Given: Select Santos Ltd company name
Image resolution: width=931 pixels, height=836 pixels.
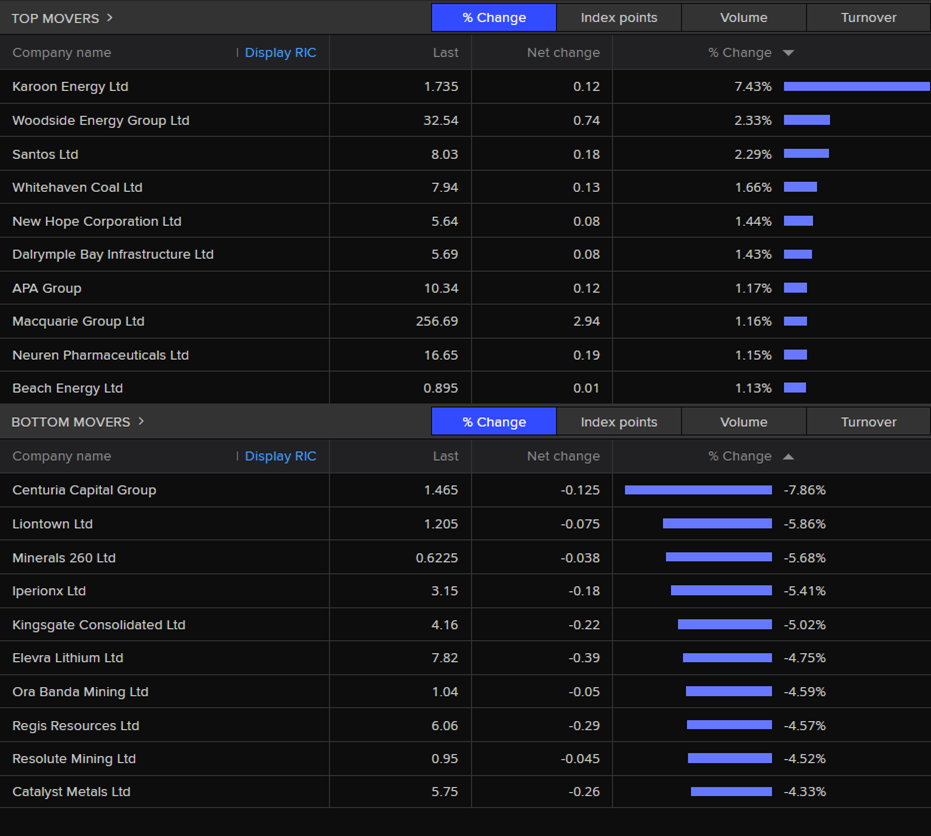Looking at the screenshot, I should pos(45,154).
